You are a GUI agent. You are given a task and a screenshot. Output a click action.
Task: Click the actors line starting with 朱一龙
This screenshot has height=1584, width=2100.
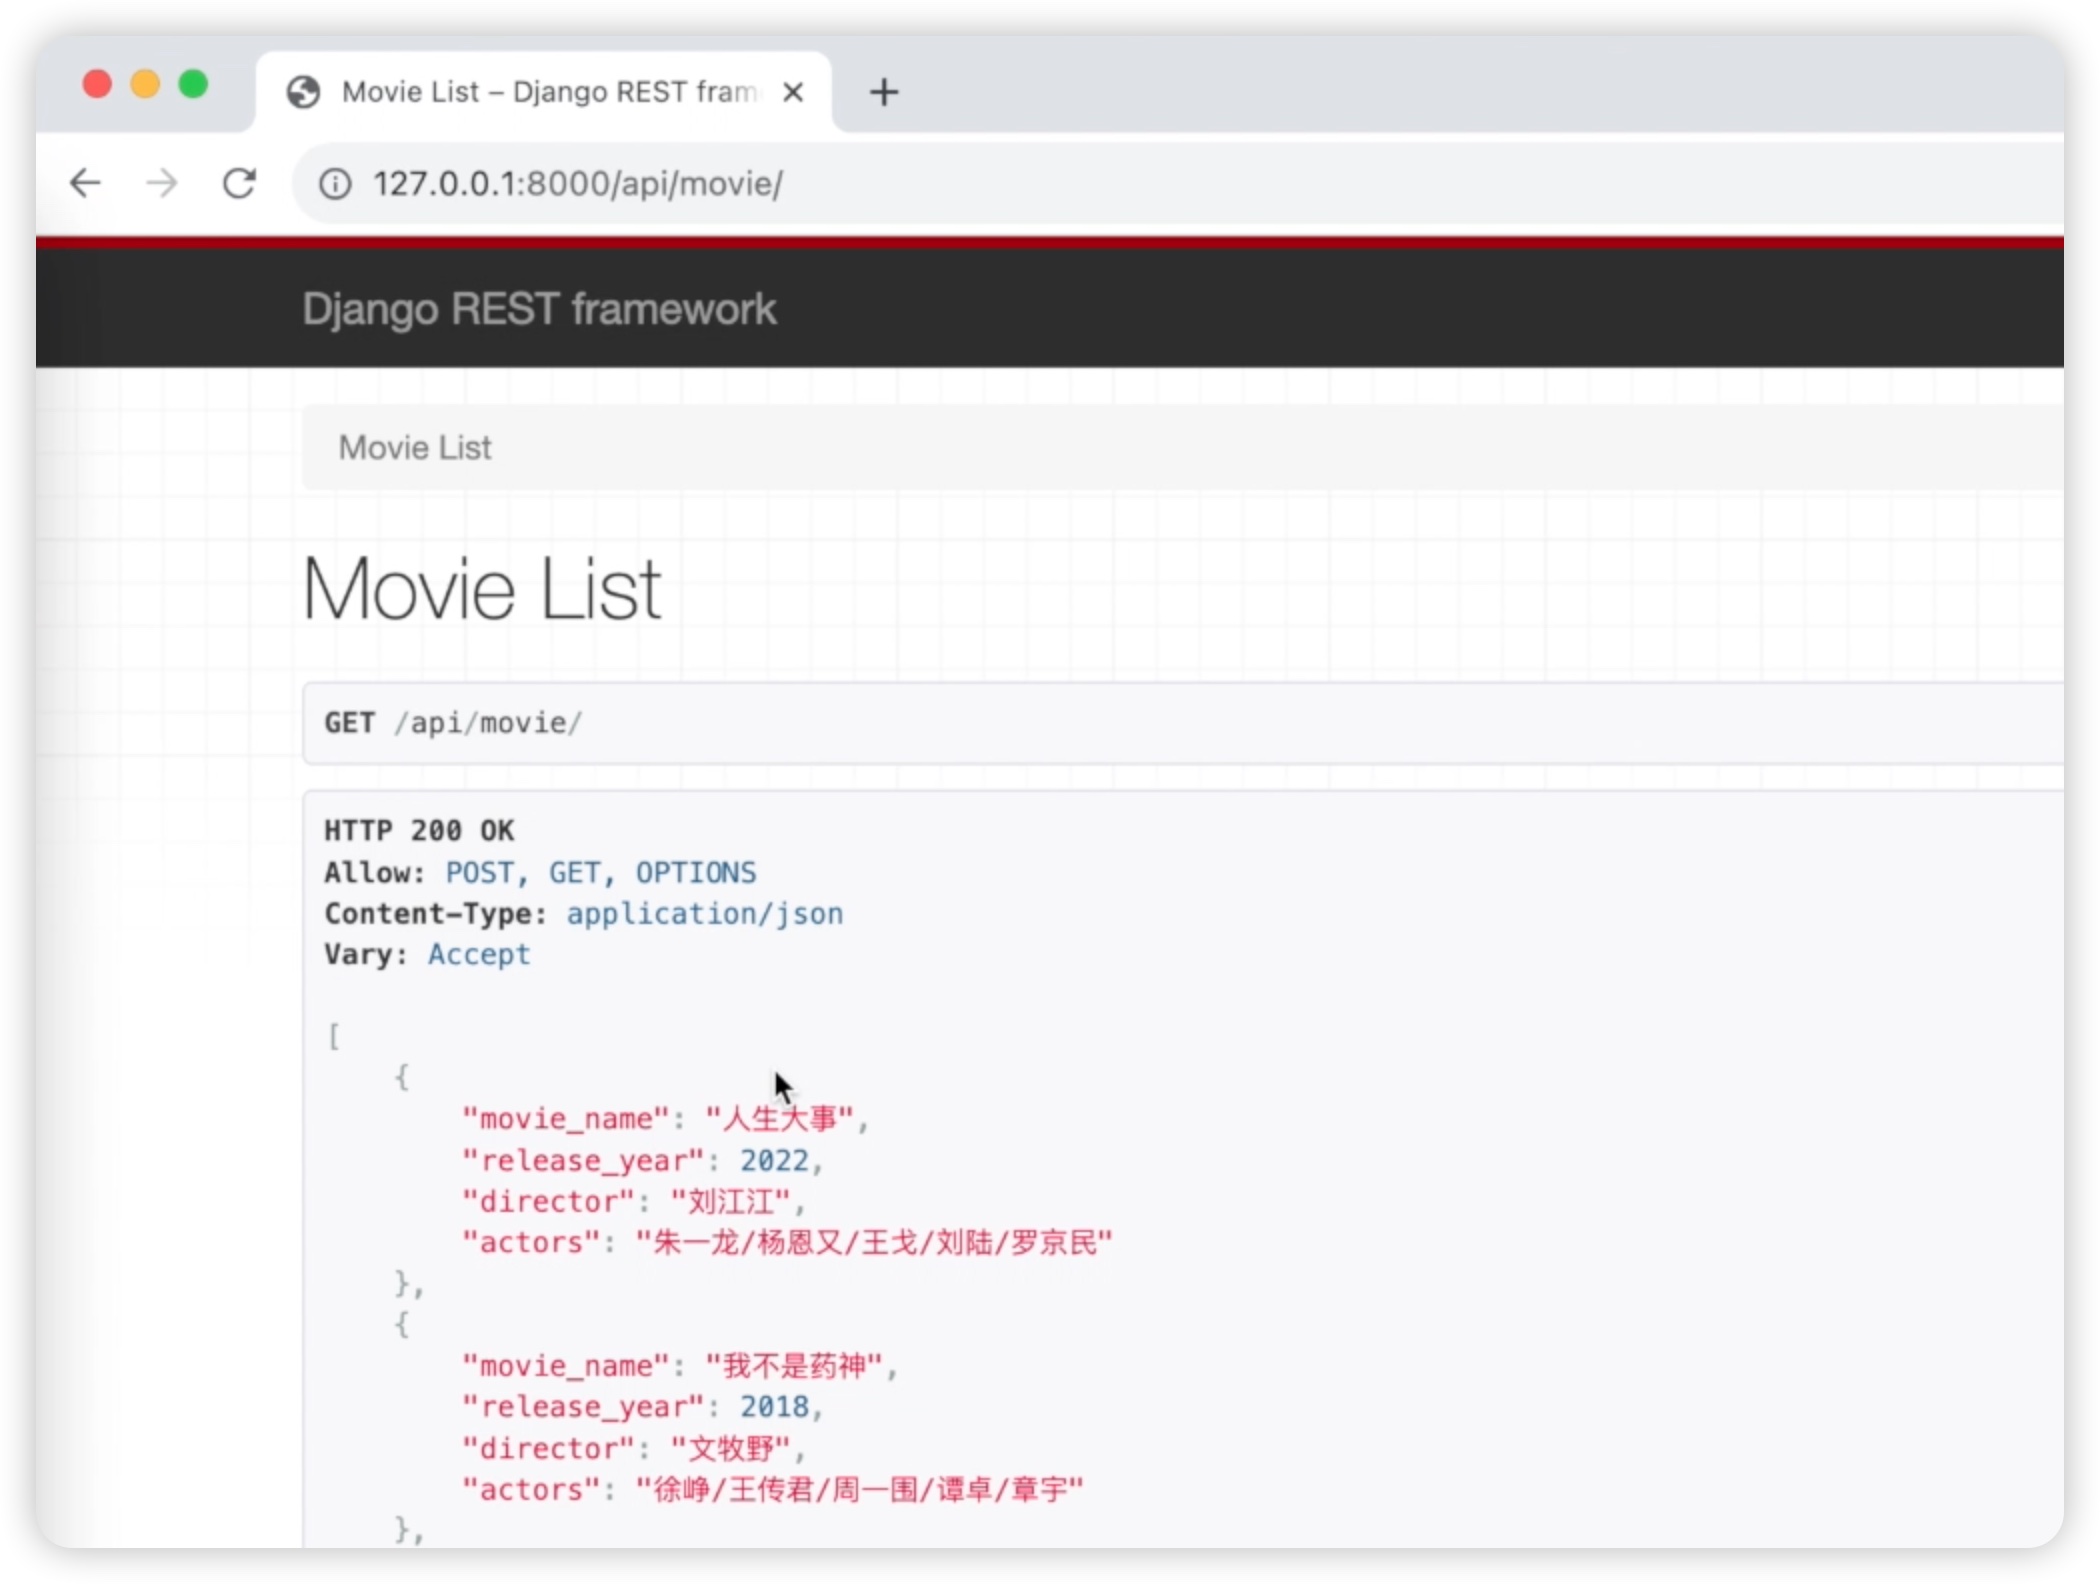787,1243
